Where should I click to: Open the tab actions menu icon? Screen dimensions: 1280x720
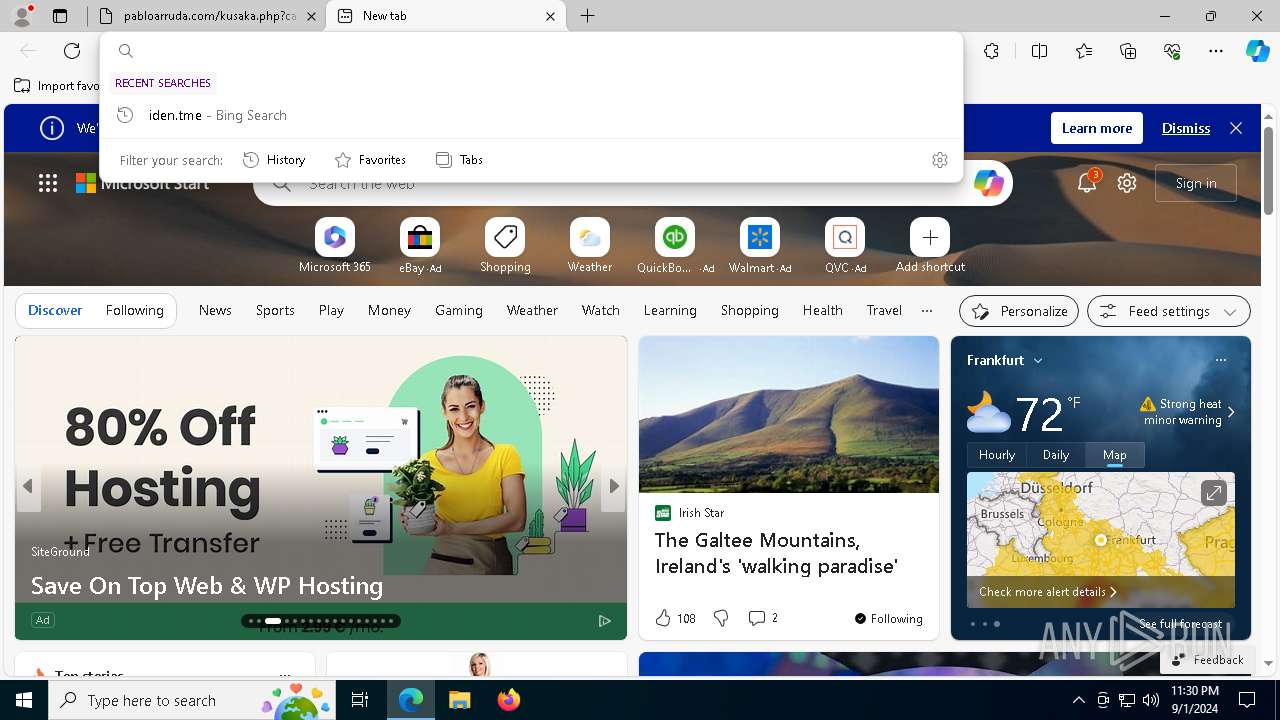pos(60,16)
